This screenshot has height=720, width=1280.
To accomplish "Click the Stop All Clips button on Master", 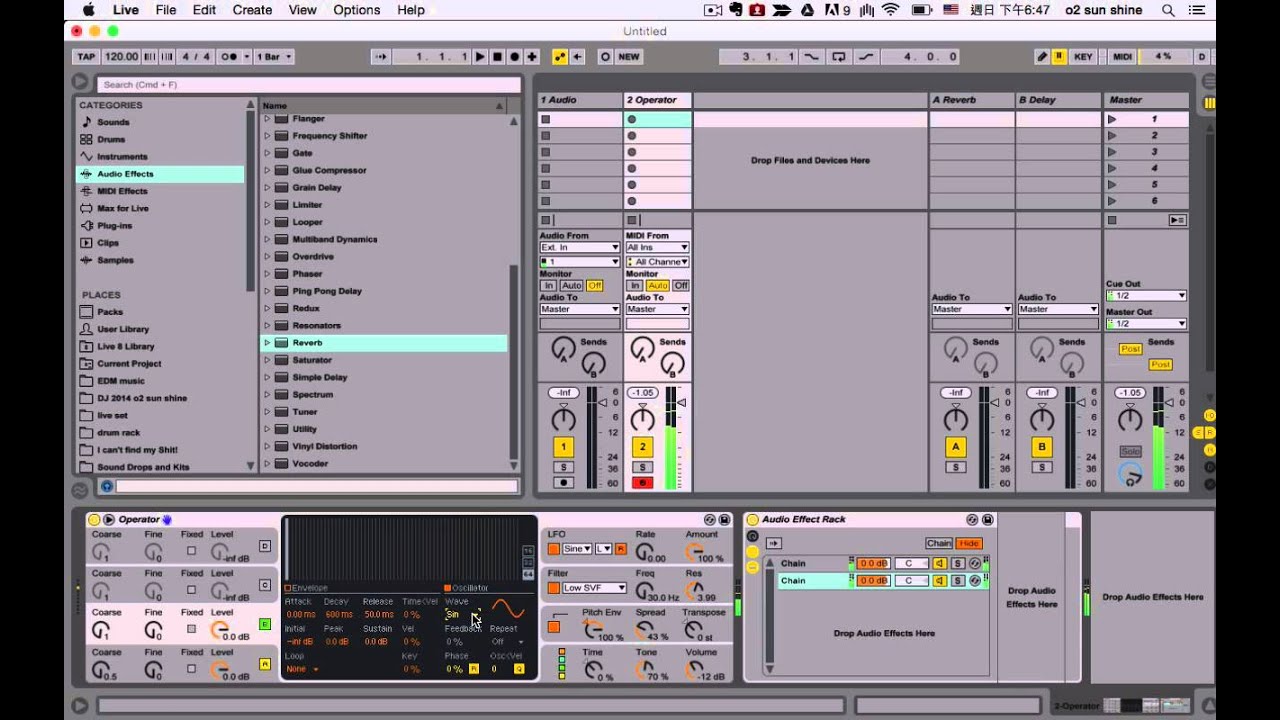I will (x=1112, y=220).
